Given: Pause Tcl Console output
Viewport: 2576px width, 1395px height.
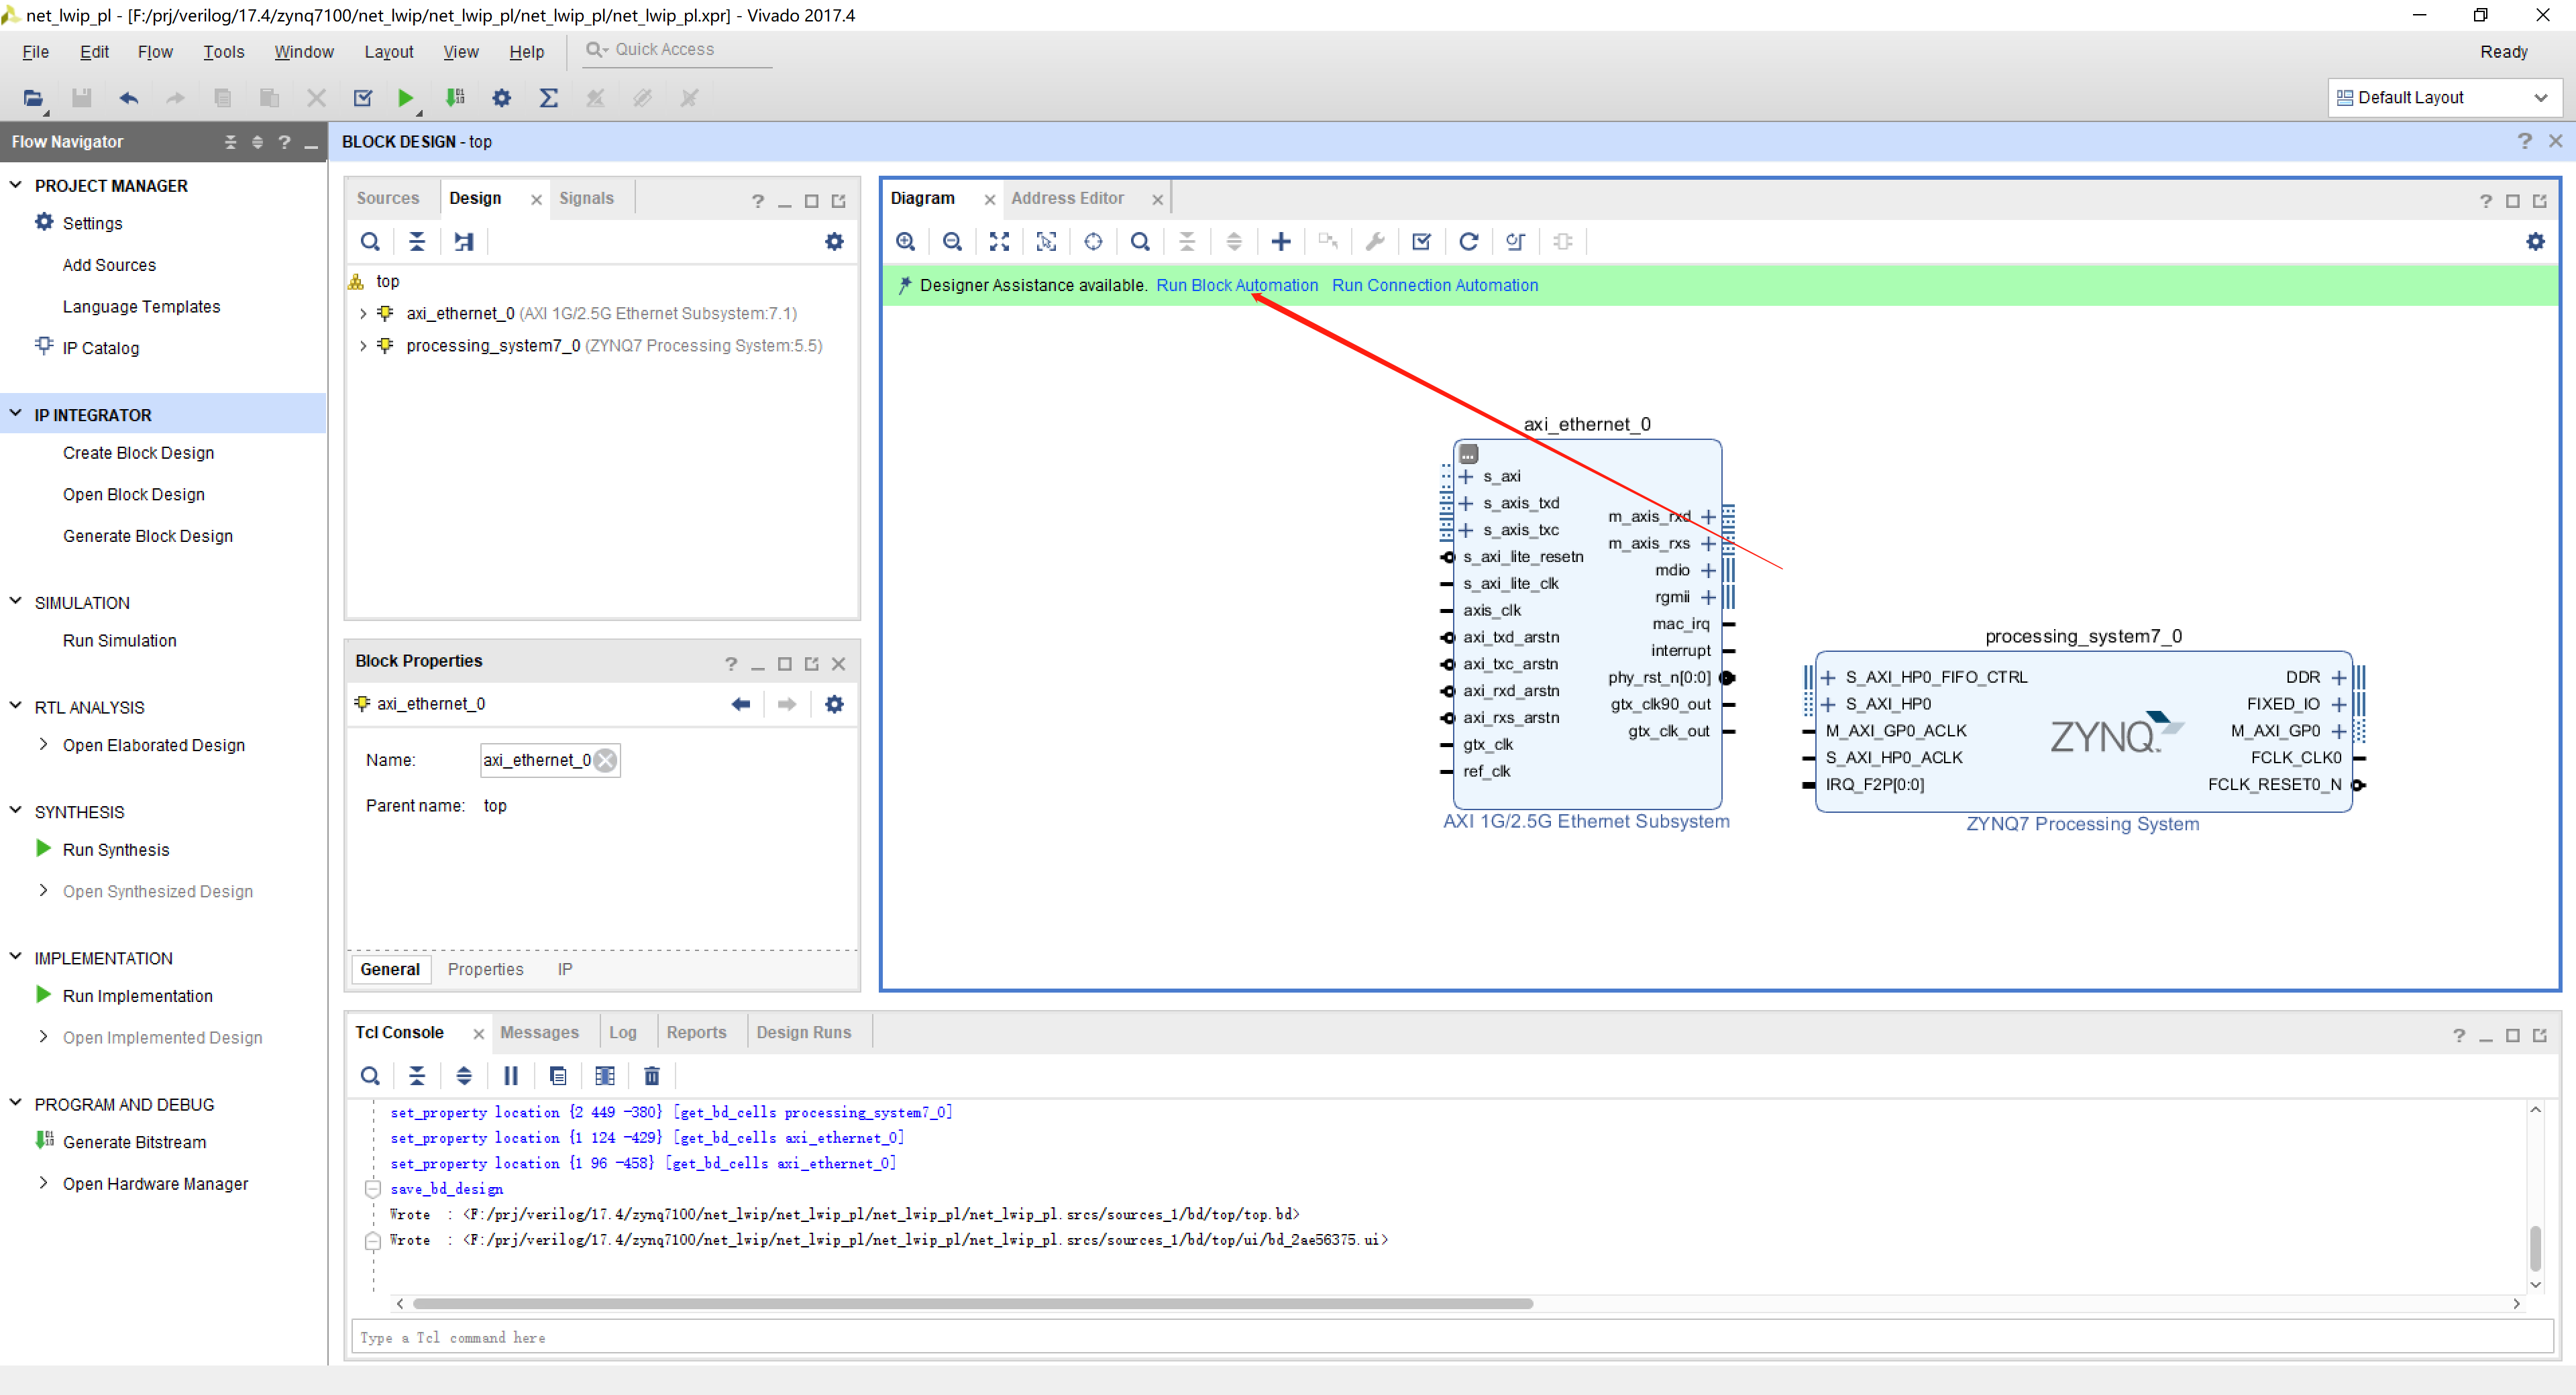Looking at the screenshot, I should pyautogui.click(x=511, y=1075).
